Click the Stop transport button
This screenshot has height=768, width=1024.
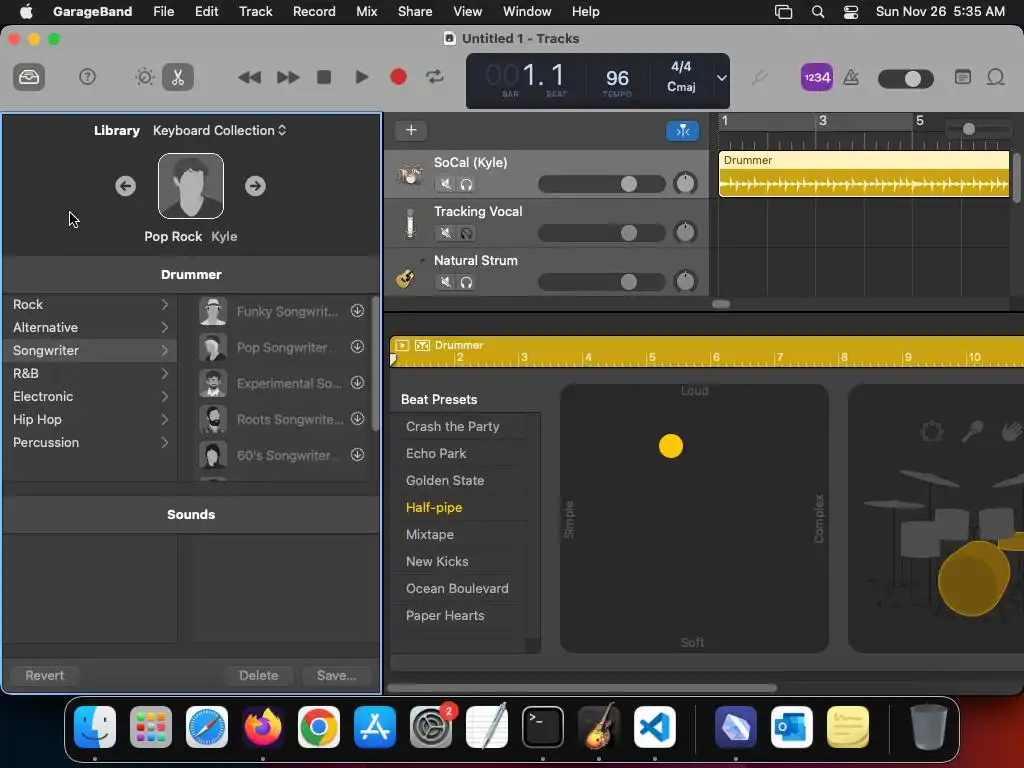(324, 78)
